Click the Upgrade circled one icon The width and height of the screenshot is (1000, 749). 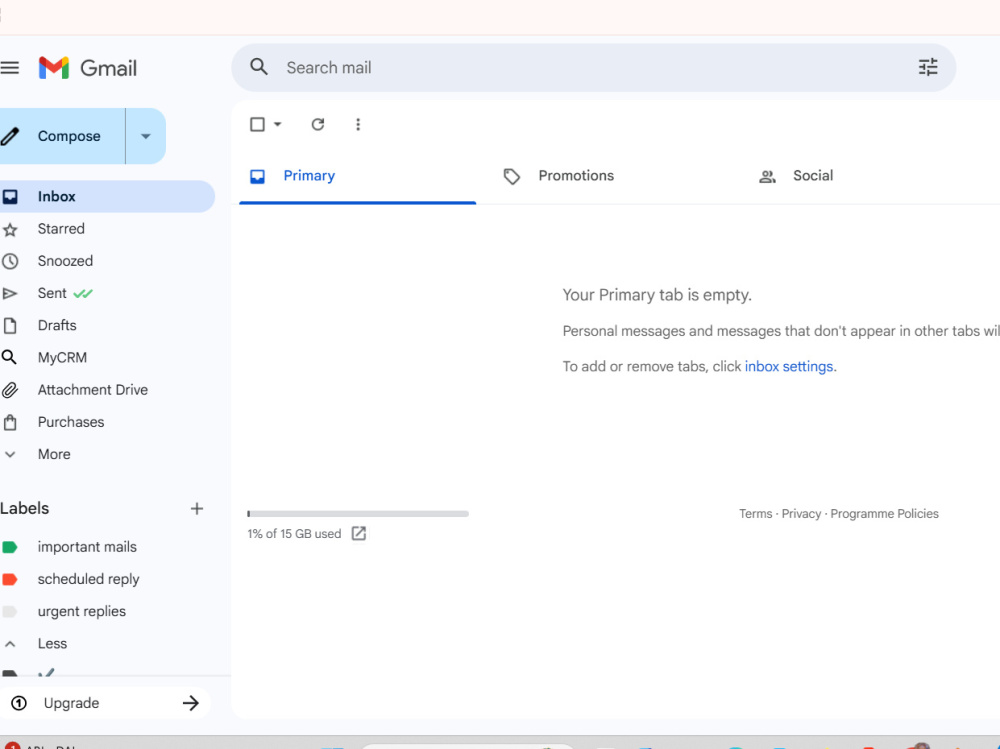(x=19, y=703)
